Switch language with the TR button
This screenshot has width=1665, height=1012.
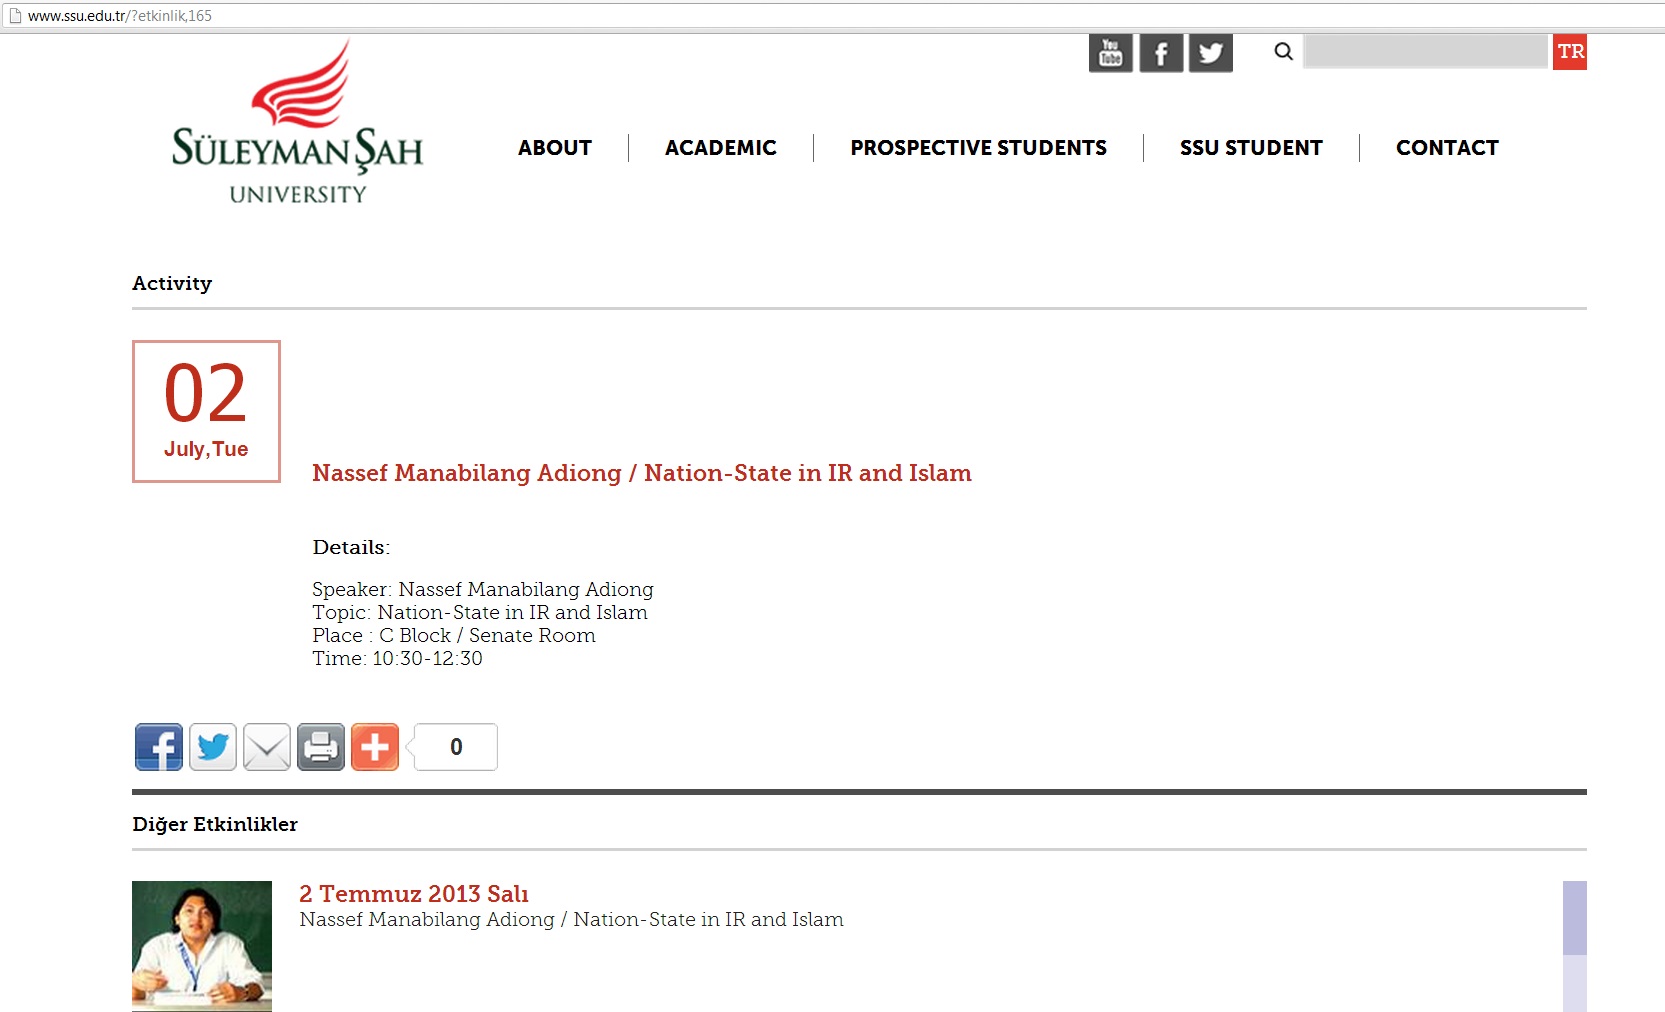pyautogui.click(x=1570, y=52)
